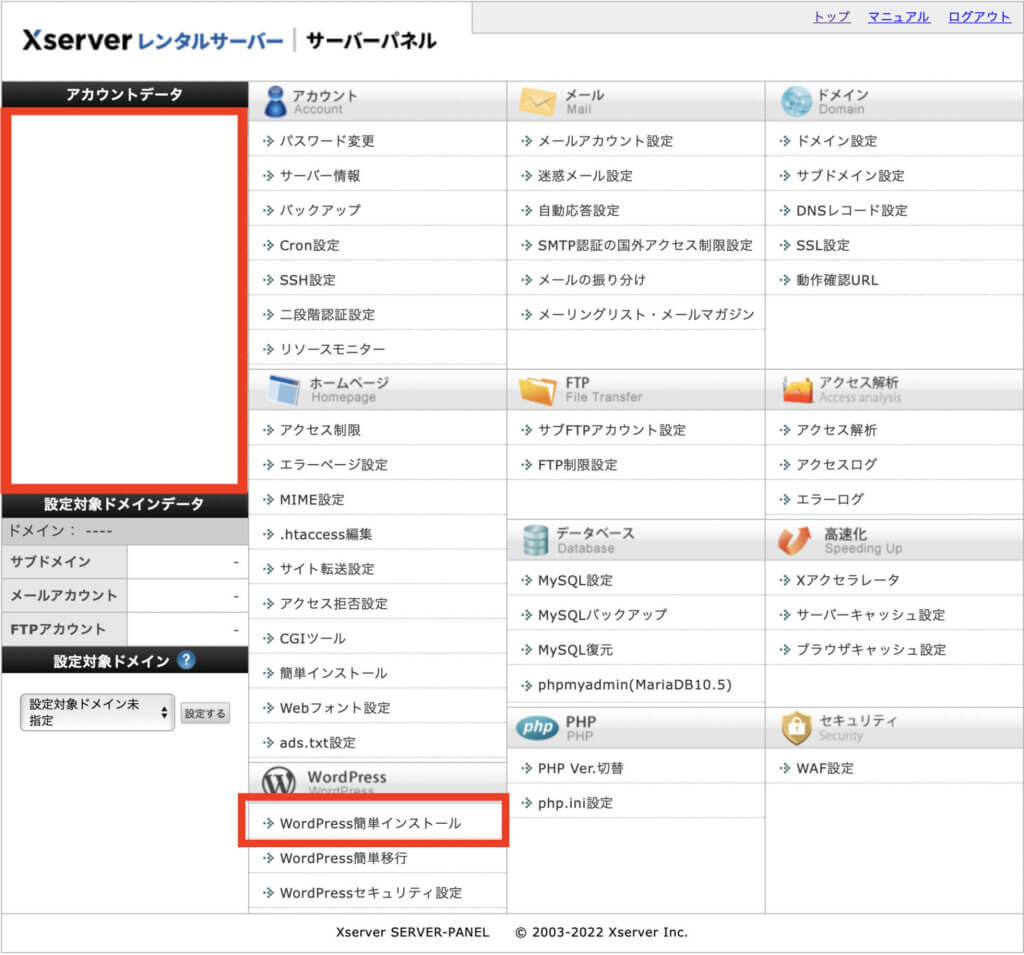Click the ログアウト link

coord(979,17)
